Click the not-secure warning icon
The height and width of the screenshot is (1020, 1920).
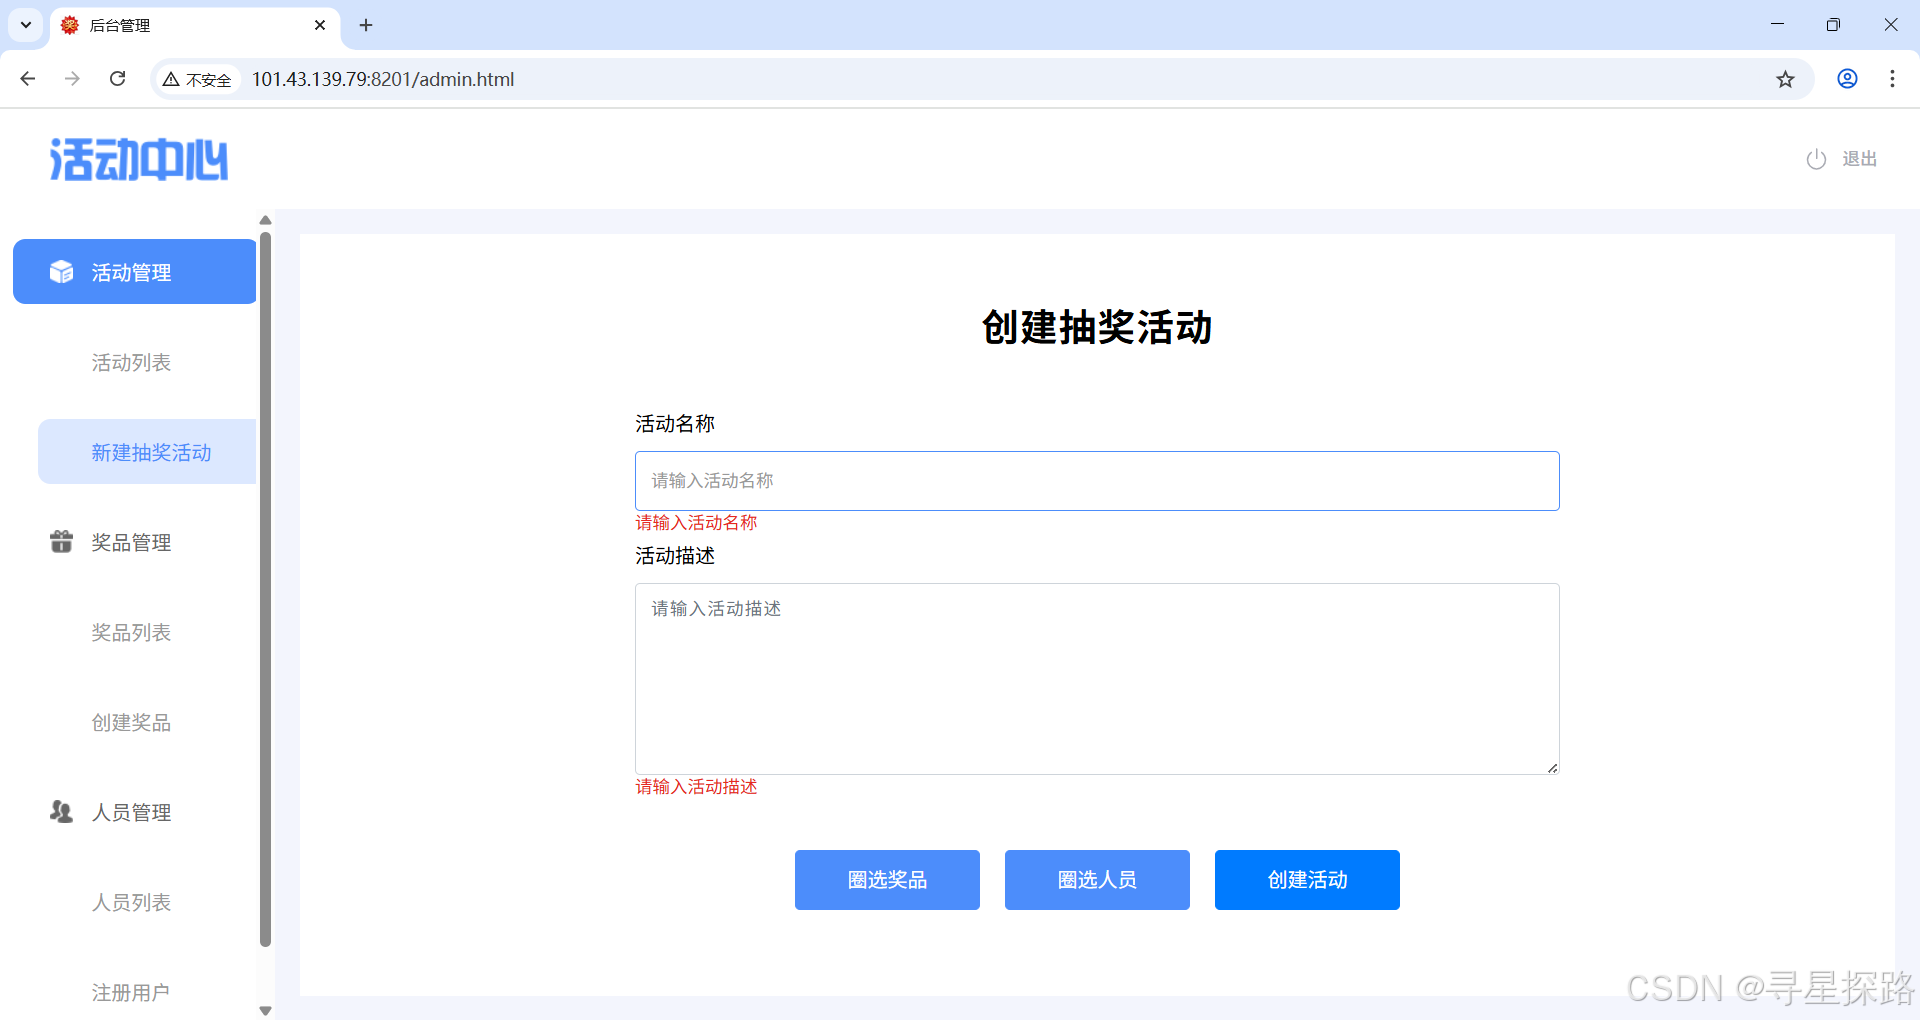(x=171, y=79)
